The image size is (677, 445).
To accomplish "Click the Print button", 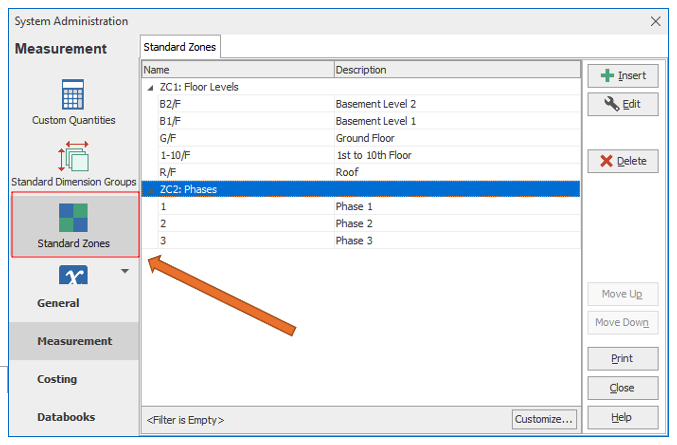I will (623, 359).
